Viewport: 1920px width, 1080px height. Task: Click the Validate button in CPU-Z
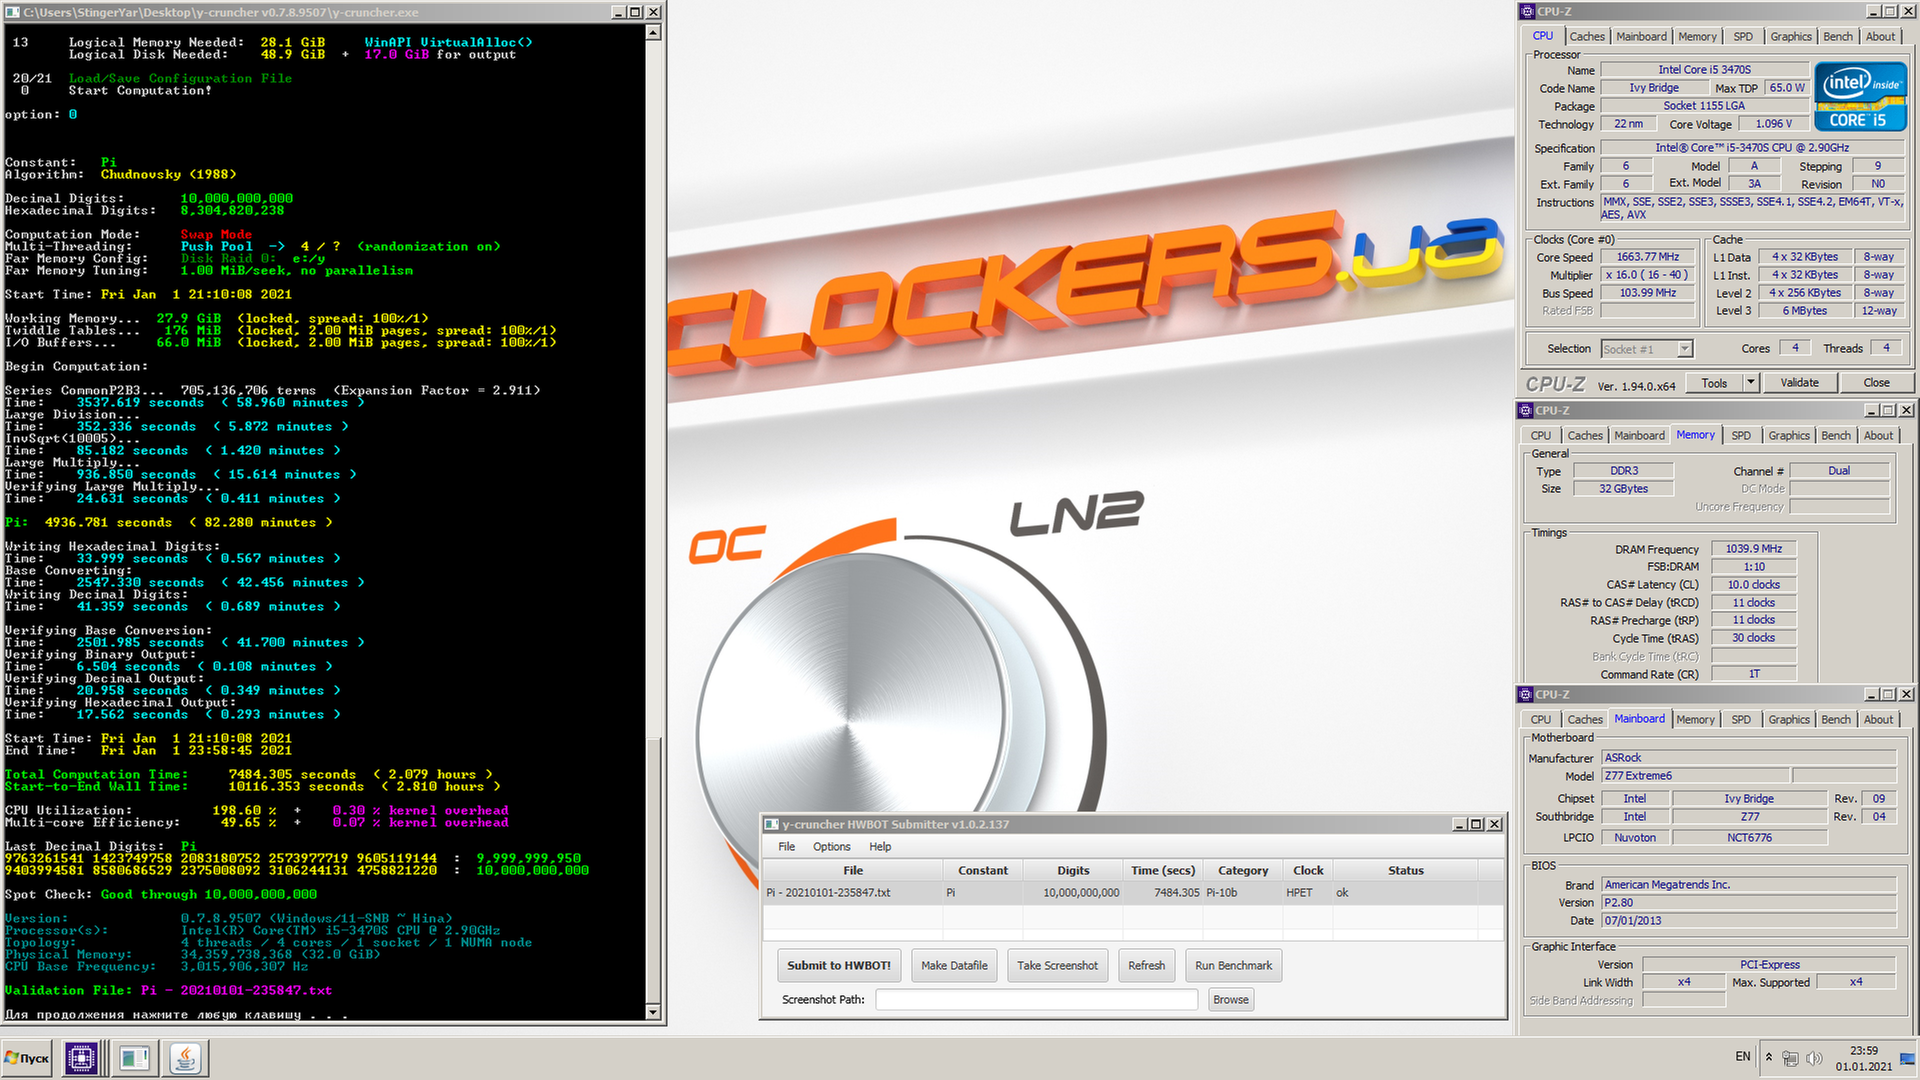1799,383
